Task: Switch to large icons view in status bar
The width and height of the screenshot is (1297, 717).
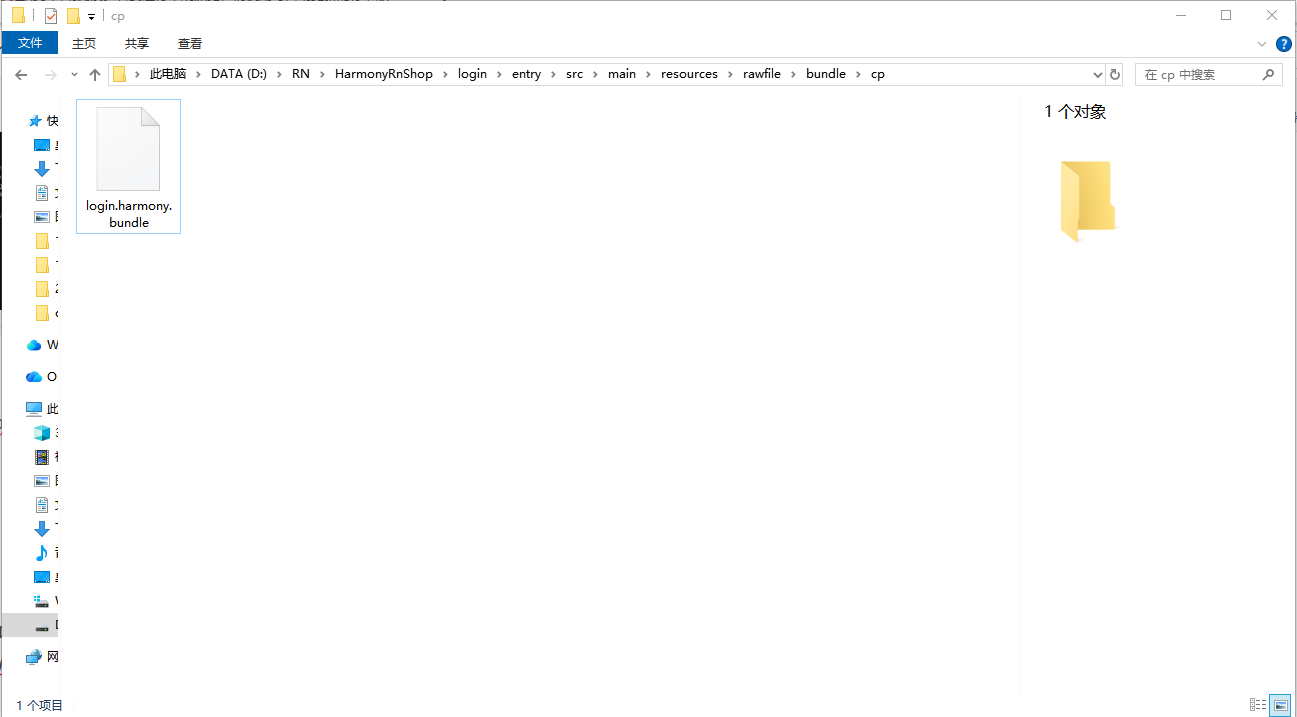Action: [x=1280, y=705]
